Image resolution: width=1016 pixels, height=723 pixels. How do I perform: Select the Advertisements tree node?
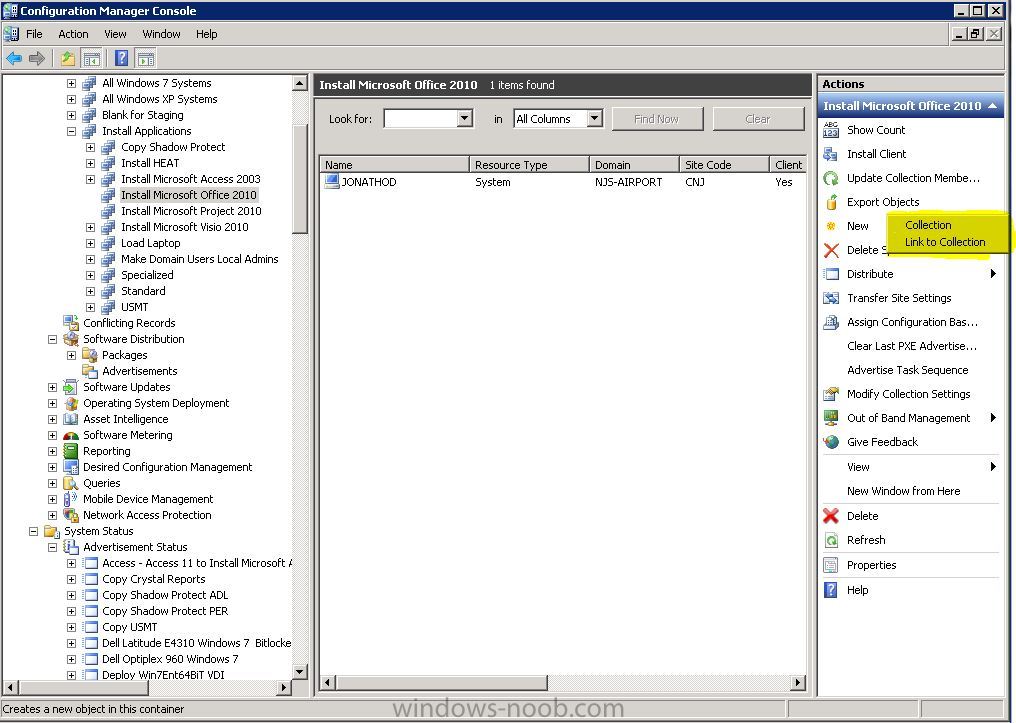point(139,371)
